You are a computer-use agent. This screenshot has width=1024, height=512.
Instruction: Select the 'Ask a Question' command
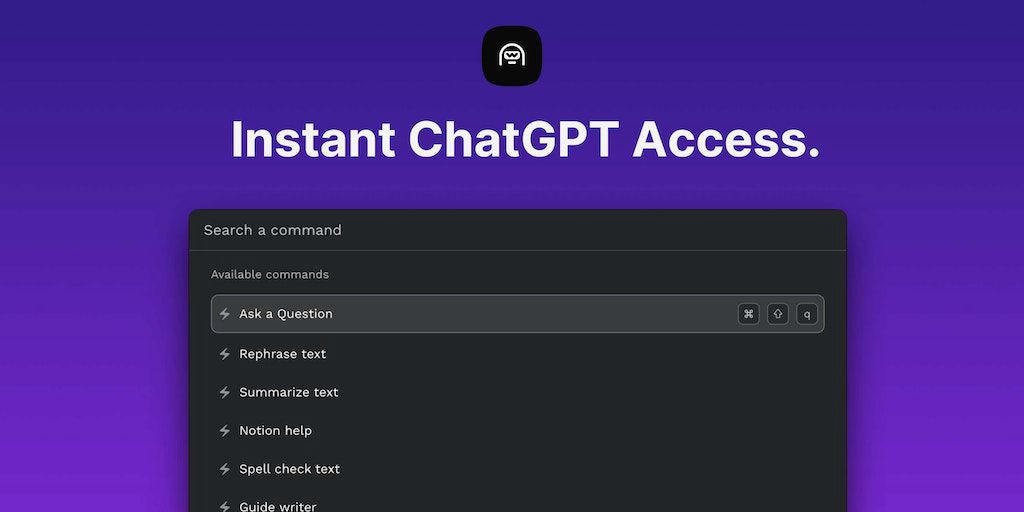point(286,314)
